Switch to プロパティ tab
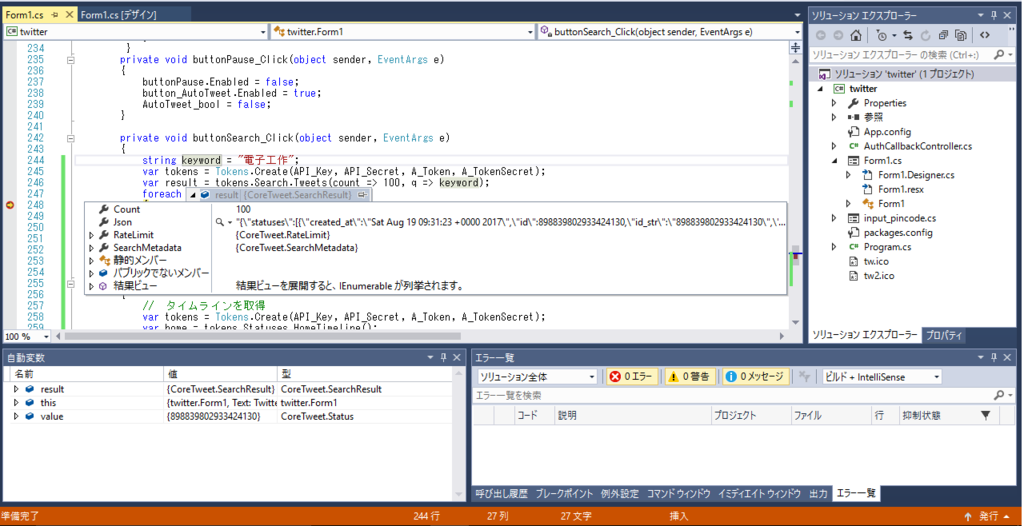 coord(943,335)
